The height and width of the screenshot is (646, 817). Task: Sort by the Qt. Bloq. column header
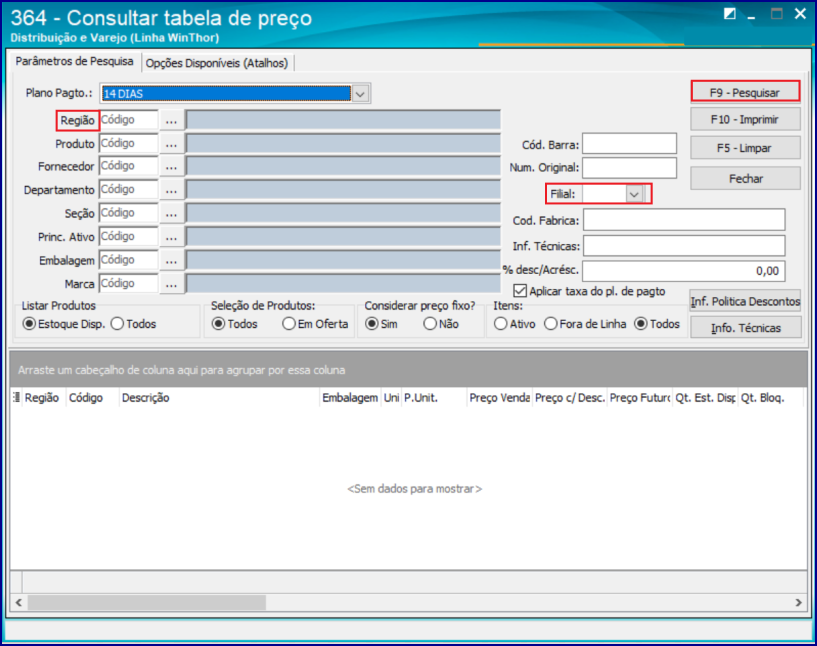[771, 397]
